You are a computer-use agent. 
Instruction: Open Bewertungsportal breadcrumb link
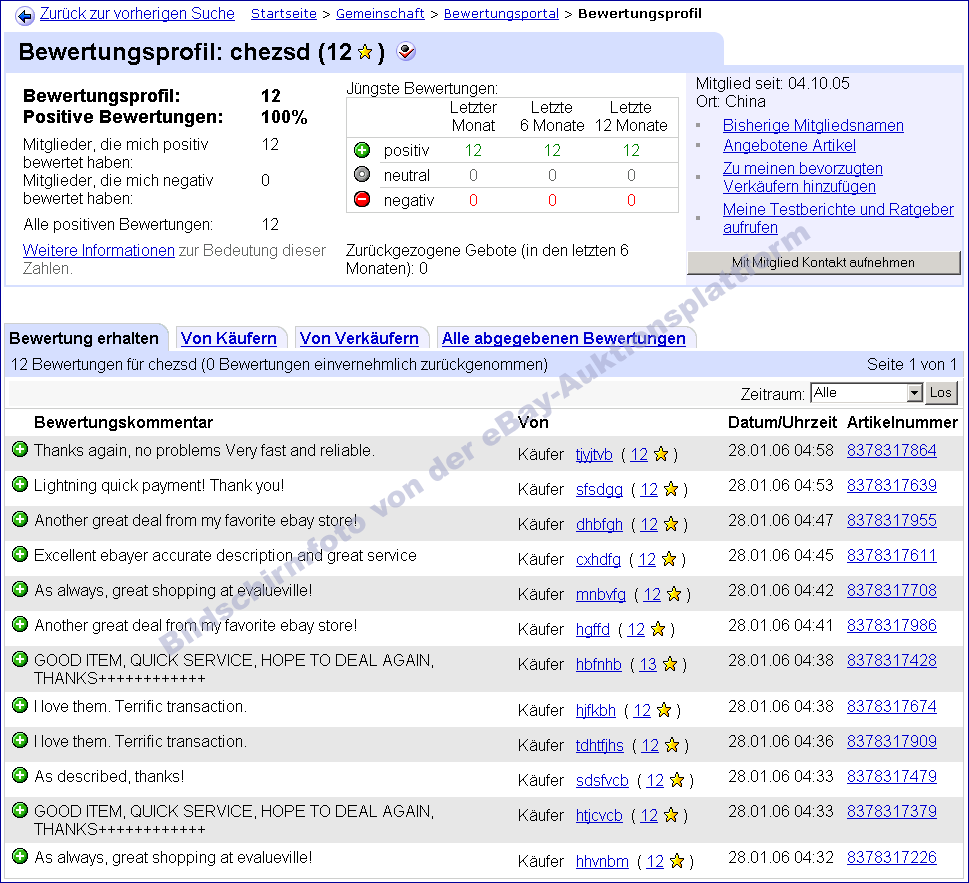click(x=501, y=14)
